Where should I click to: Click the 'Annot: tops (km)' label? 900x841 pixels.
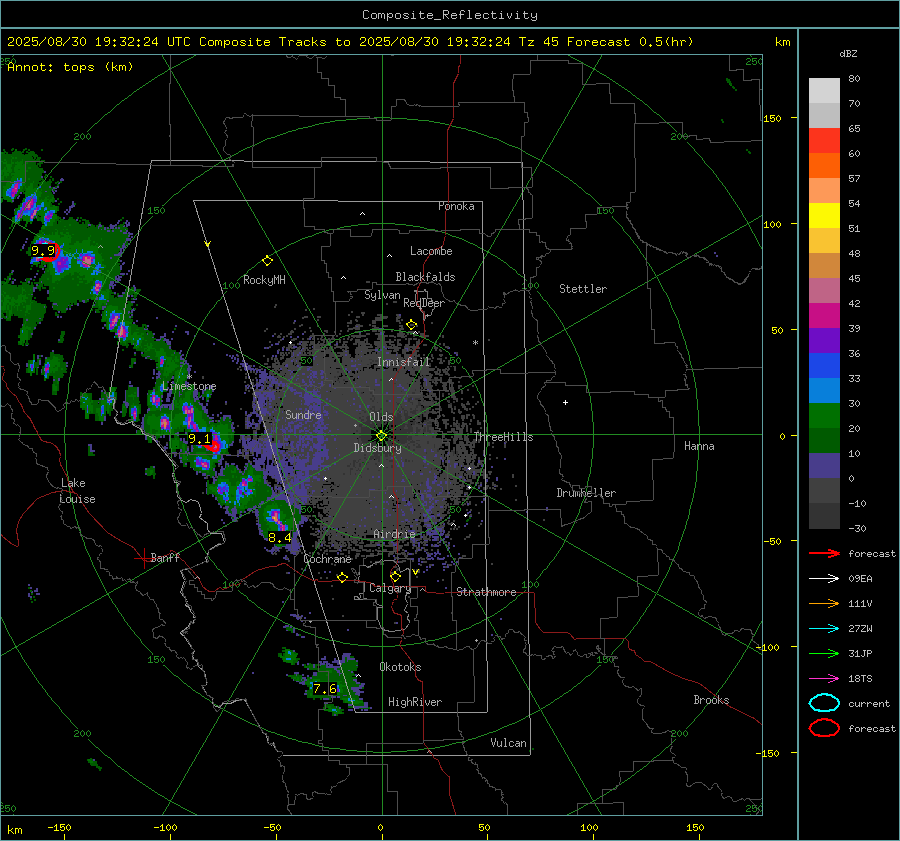click(x=70, y=67)
